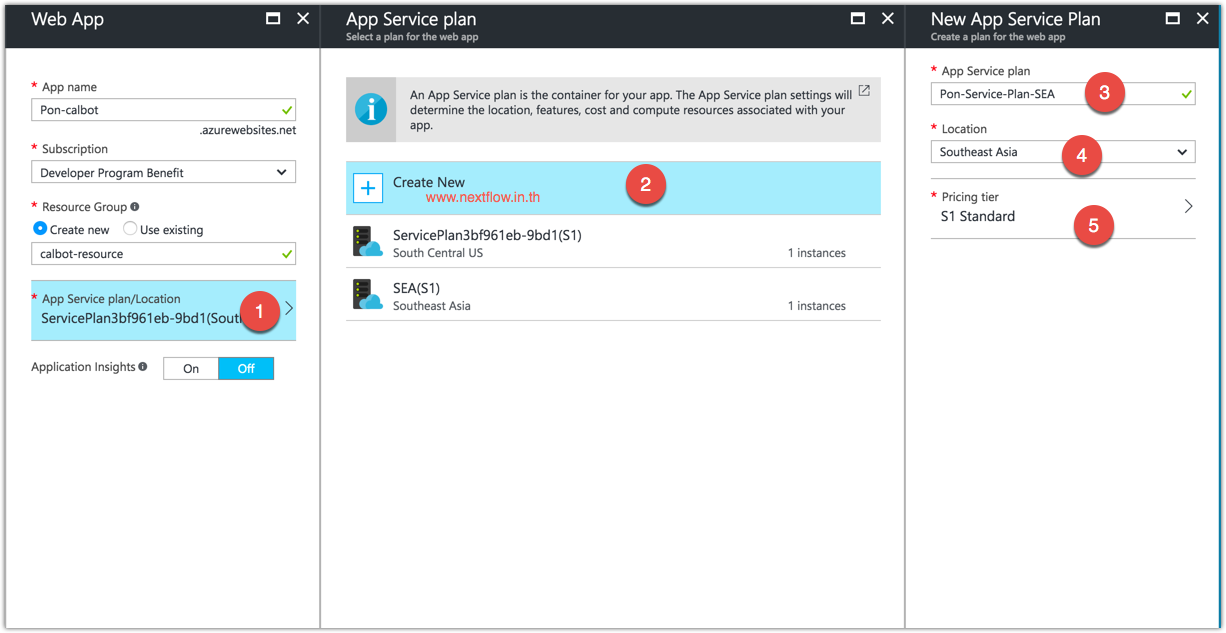Click the maximize icon on New App Service Plan blade
The height and width of the screenshot is (633, 1226).
(x=1172, y=17)
